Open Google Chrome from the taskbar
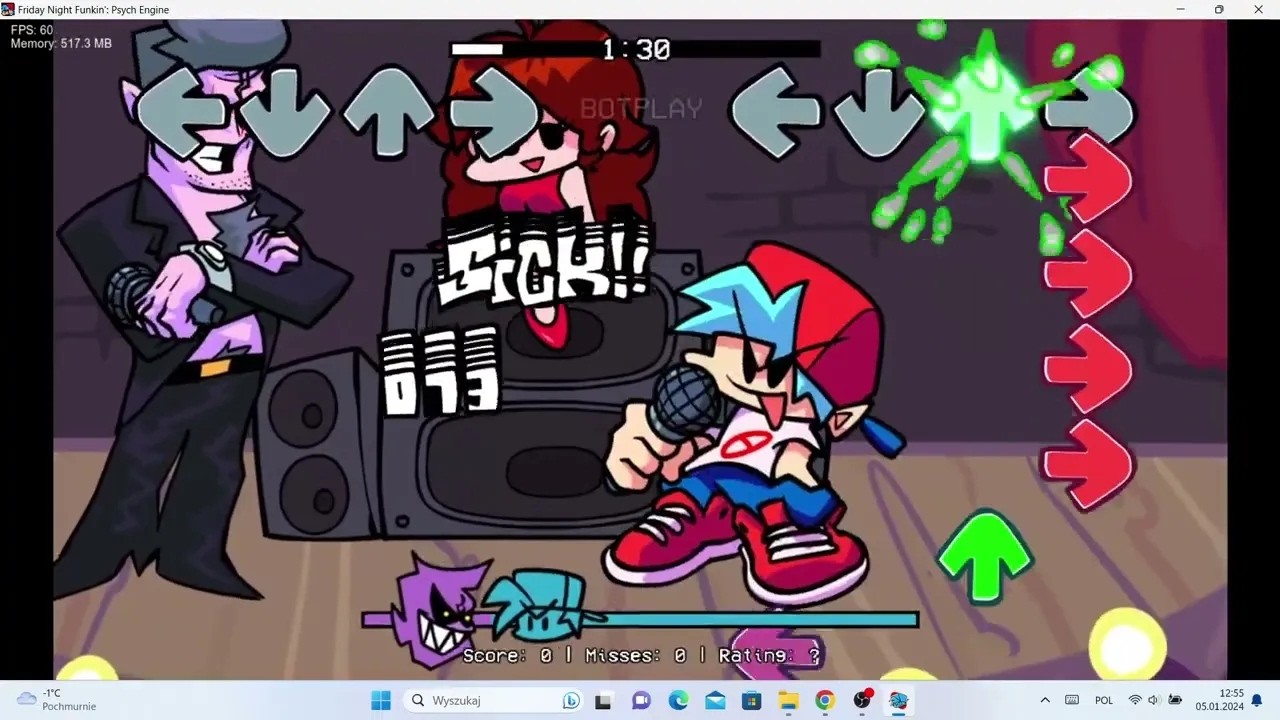This screenshot has height=720, width=1280. coord(825,701)
